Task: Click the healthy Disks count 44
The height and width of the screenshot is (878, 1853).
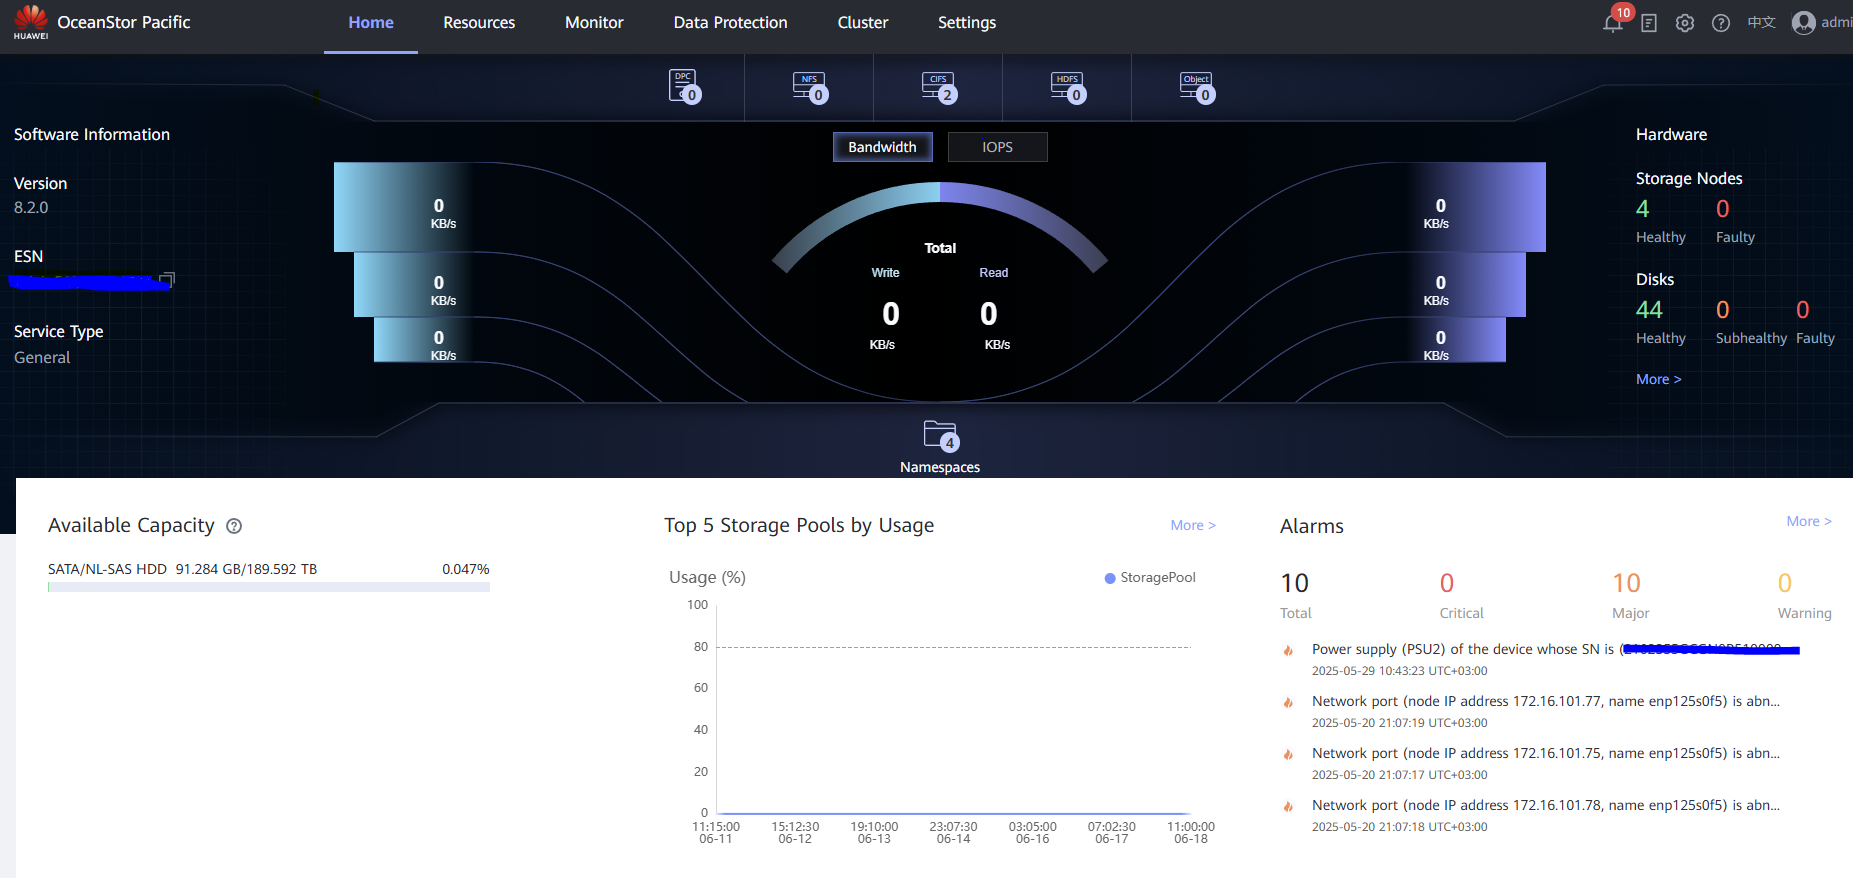Action: click(1649, 310)
